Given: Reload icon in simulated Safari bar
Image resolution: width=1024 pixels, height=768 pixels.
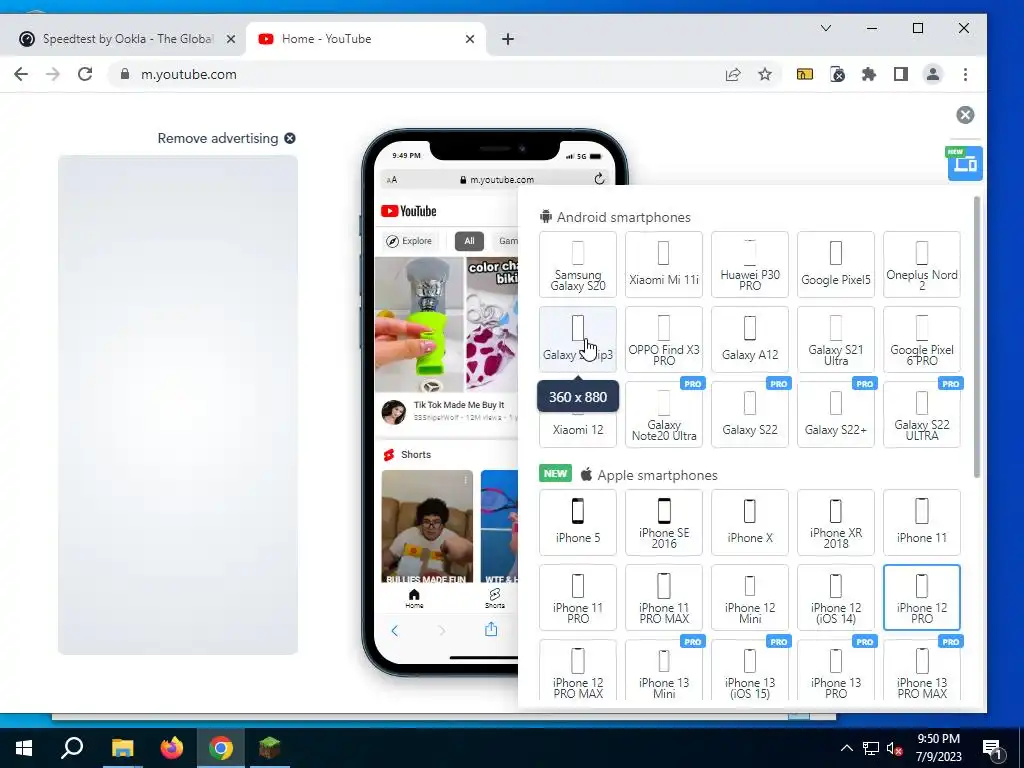Looking at the screenshot, I should 599,179.
